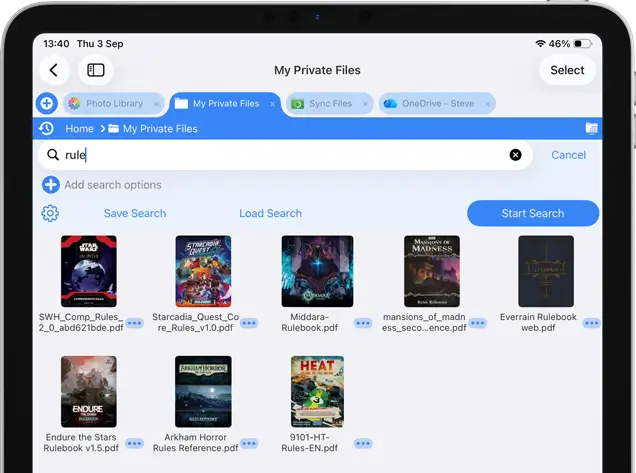636x473 pixels.
Task: Open more options for Arkham Horror Rules
Action: pos(249,443)
